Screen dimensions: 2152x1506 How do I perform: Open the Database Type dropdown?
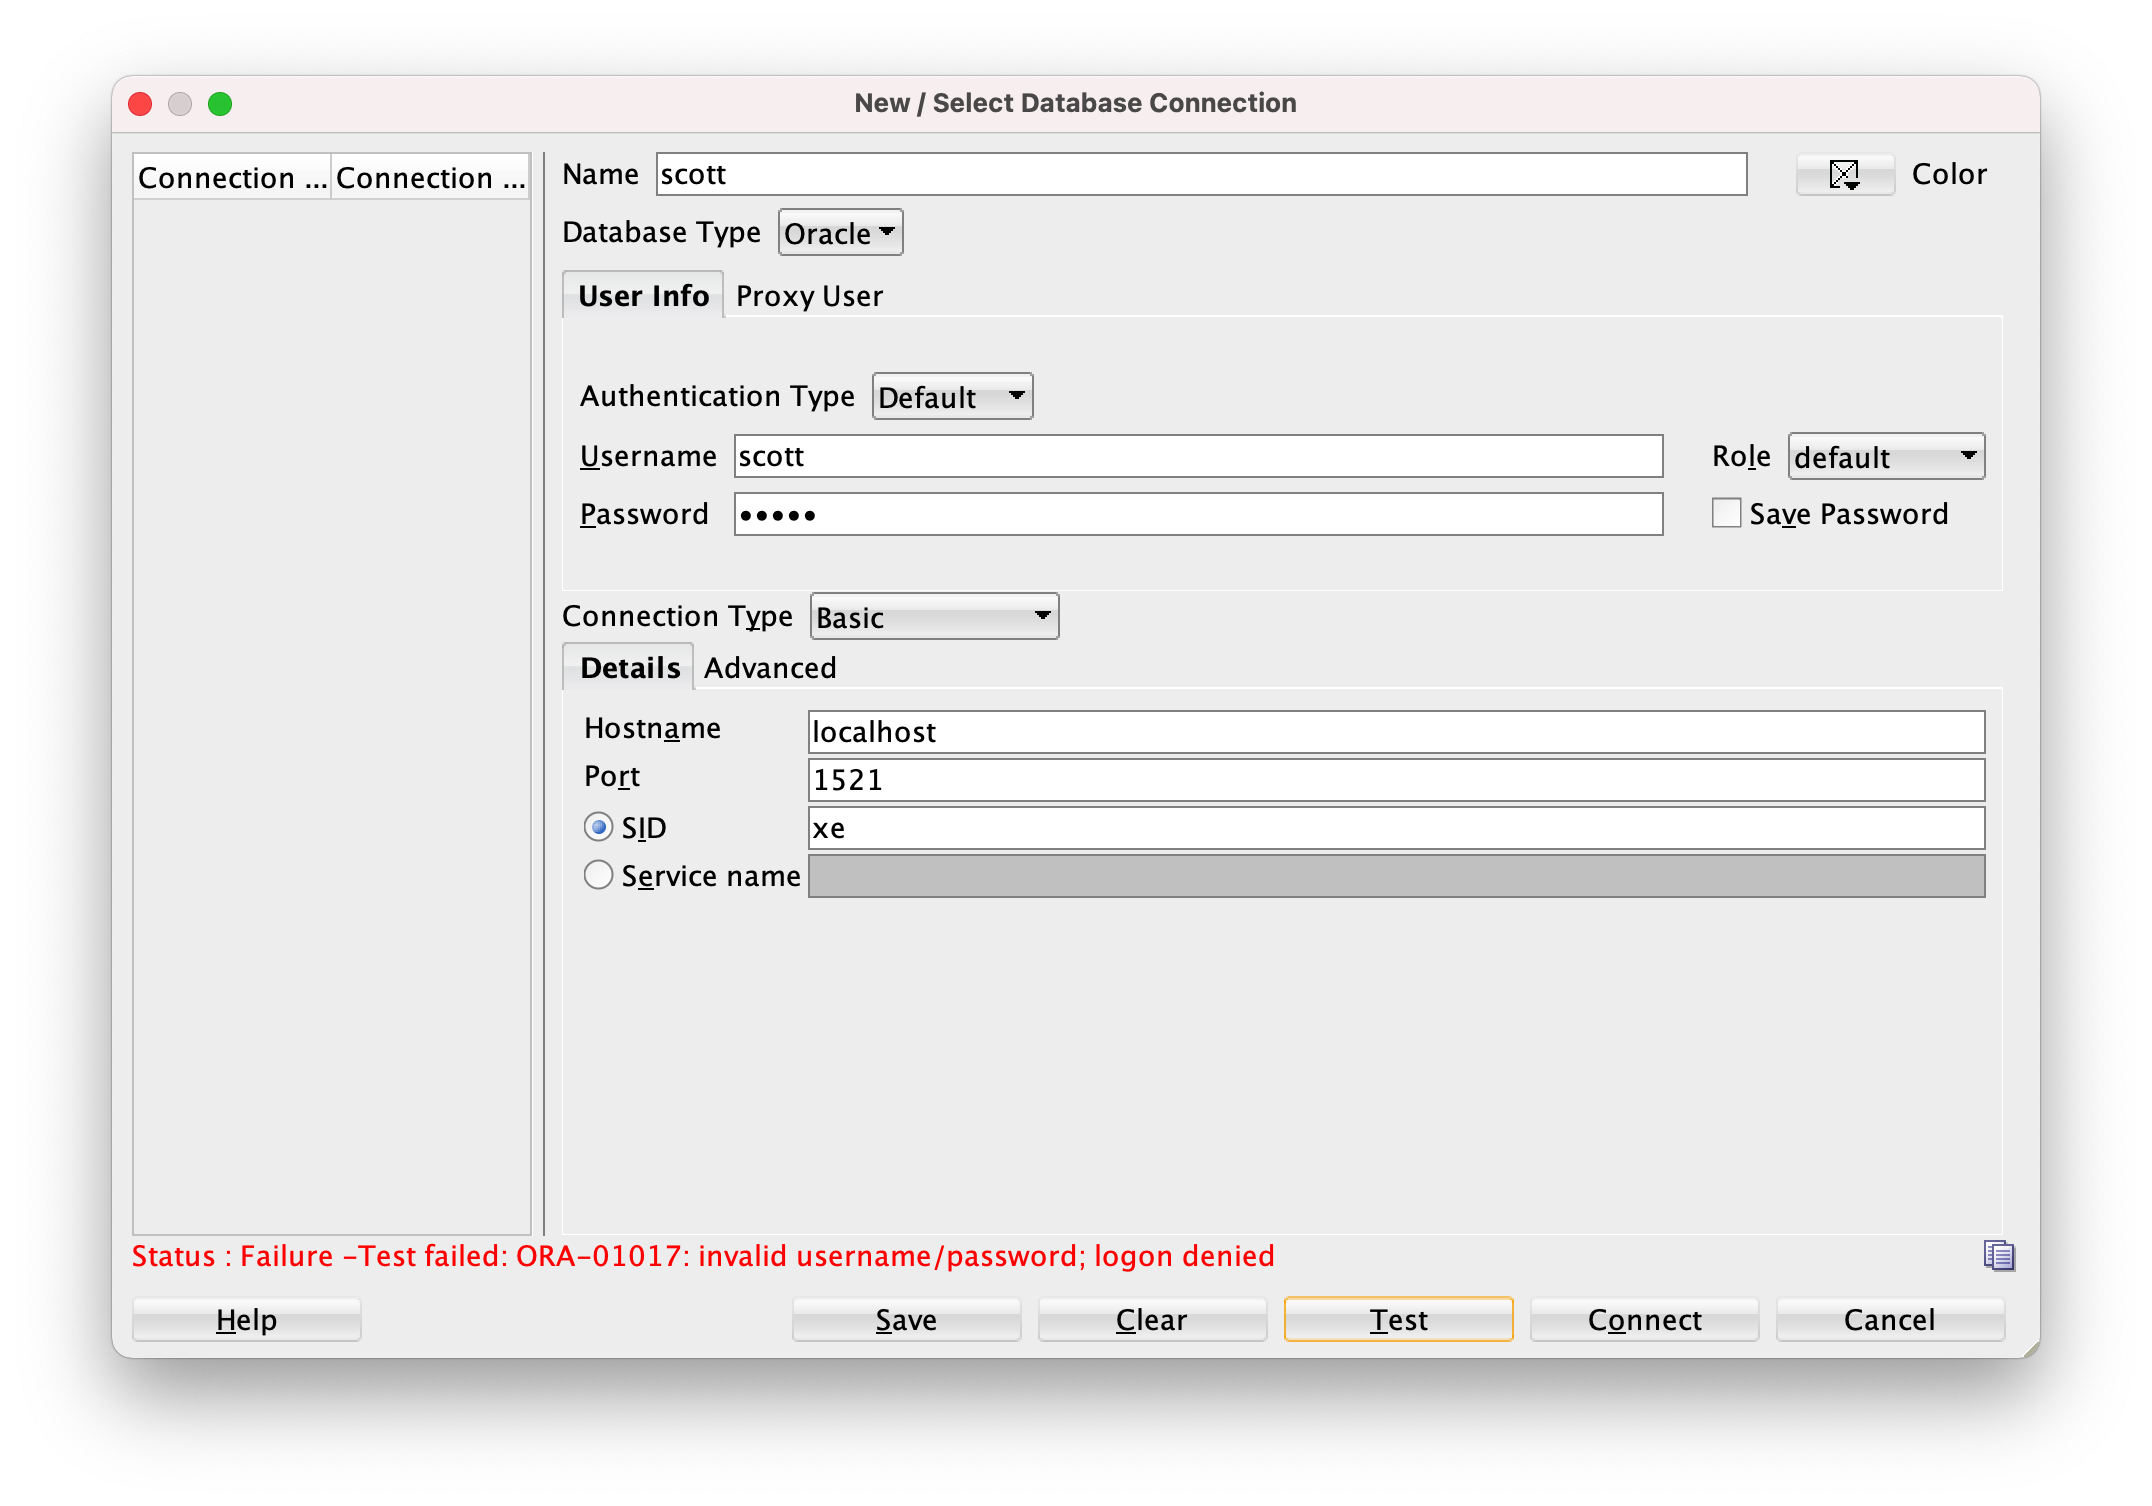pyautogui.click(x=840, y=233)
